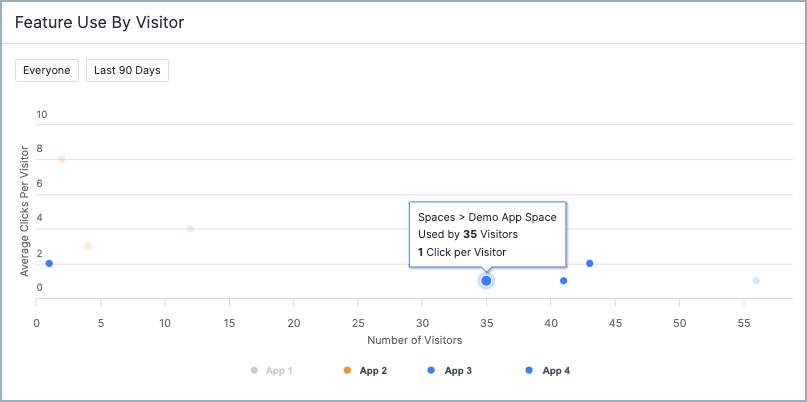Select the blue data point at 41 visitors
Viewport: 807px width, 402px height.
pos(564,281)
